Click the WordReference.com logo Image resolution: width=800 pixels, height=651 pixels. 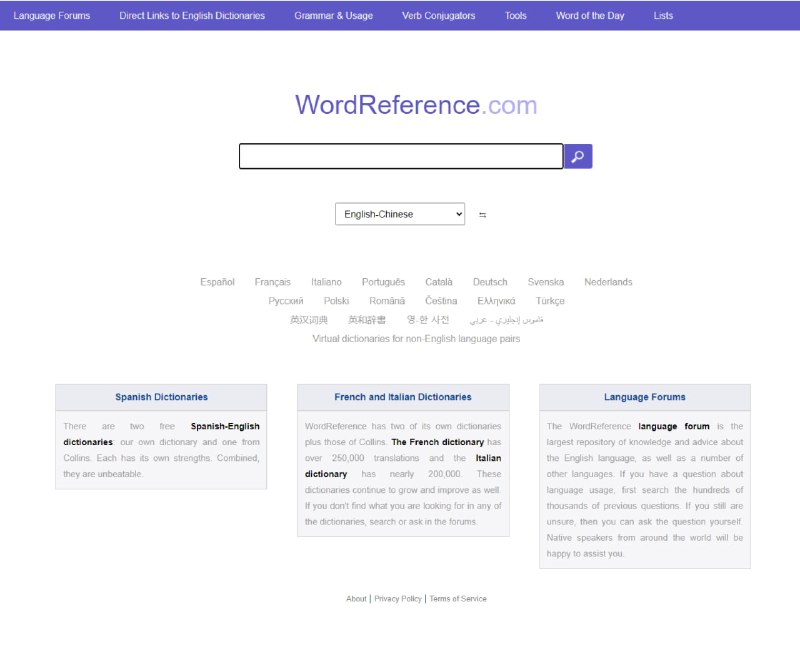coord(416,105)
